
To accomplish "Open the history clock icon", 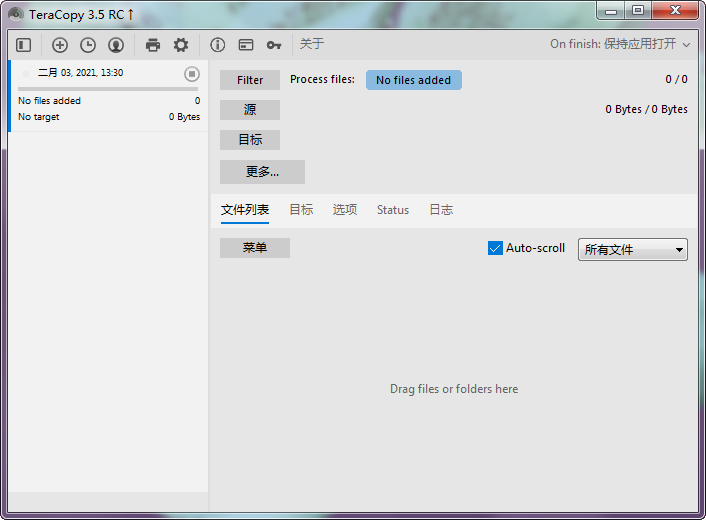I will coord(88,45).
